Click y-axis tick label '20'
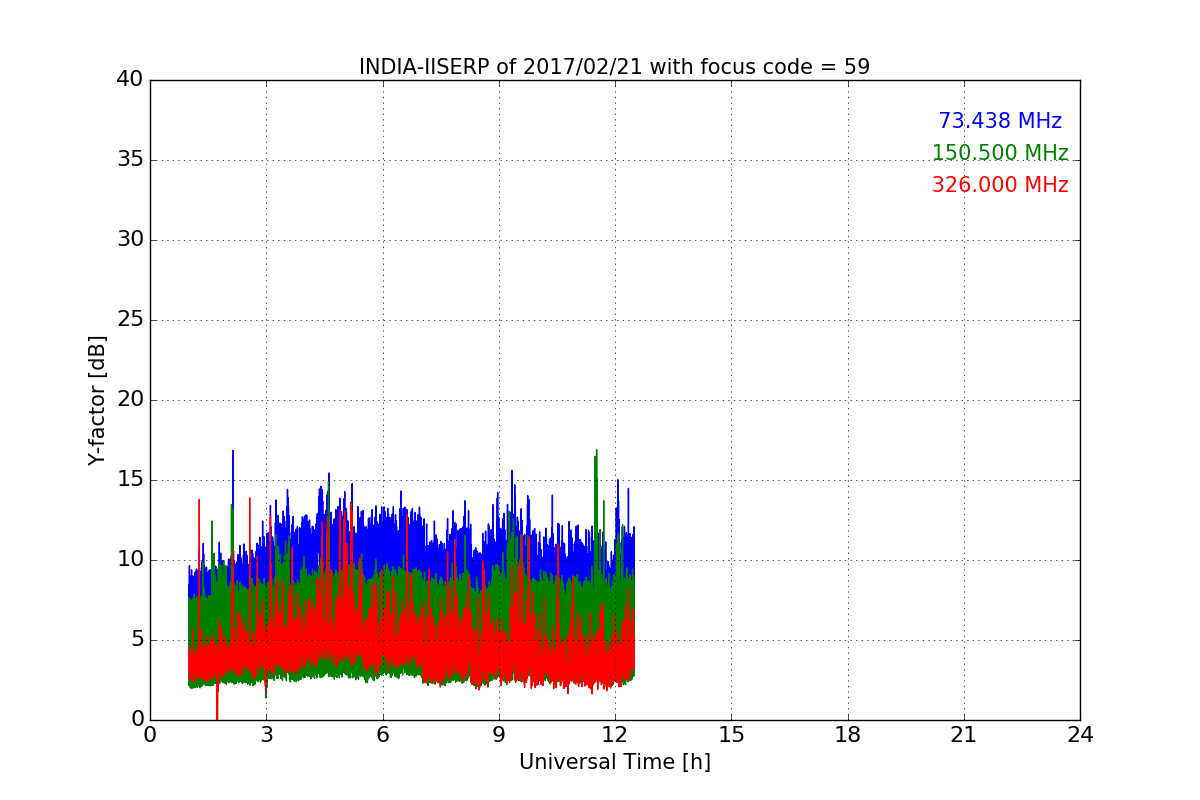Screen dimensions: 1200x800 coord(130,400)
